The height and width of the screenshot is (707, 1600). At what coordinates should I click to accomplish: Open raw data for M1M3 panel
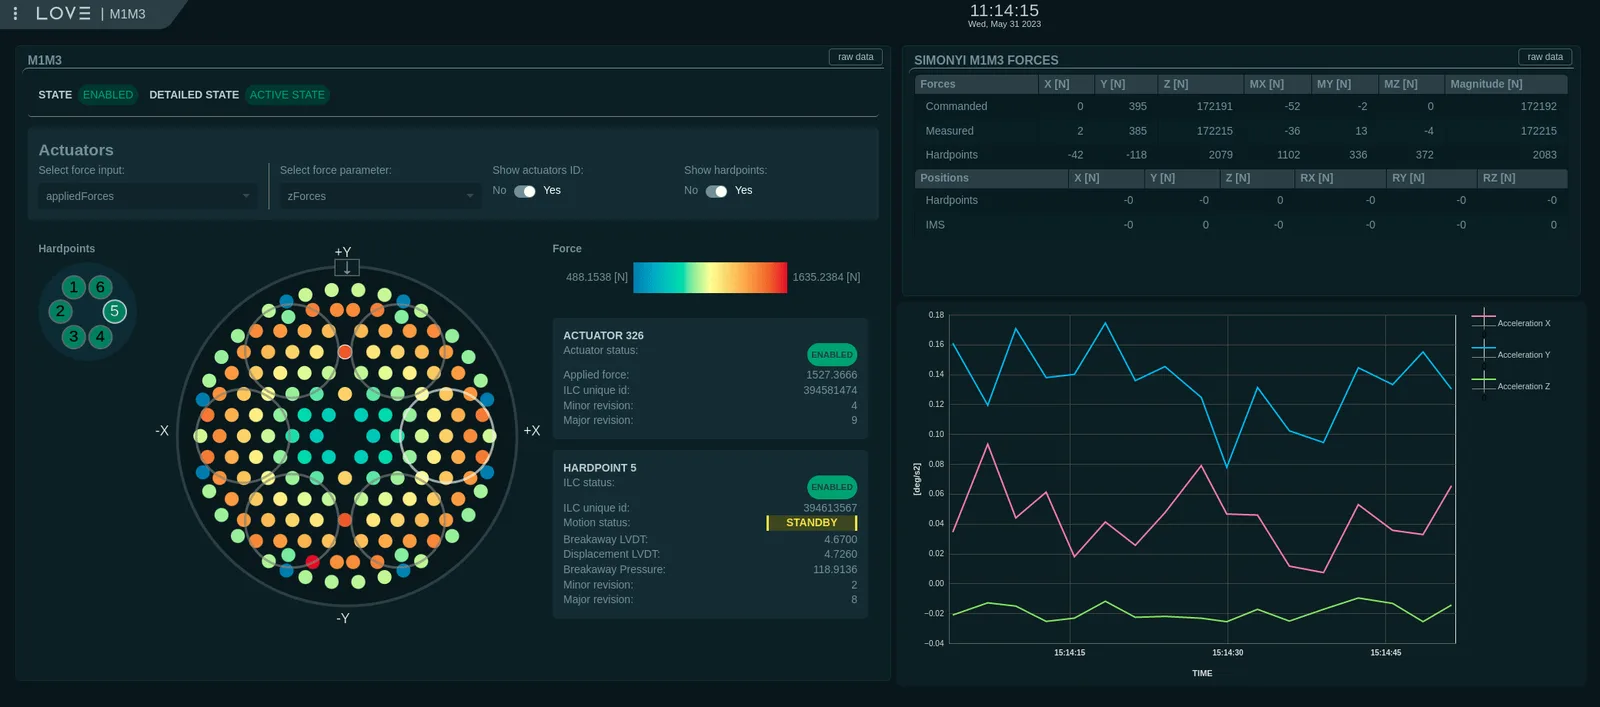click(856, 57)
